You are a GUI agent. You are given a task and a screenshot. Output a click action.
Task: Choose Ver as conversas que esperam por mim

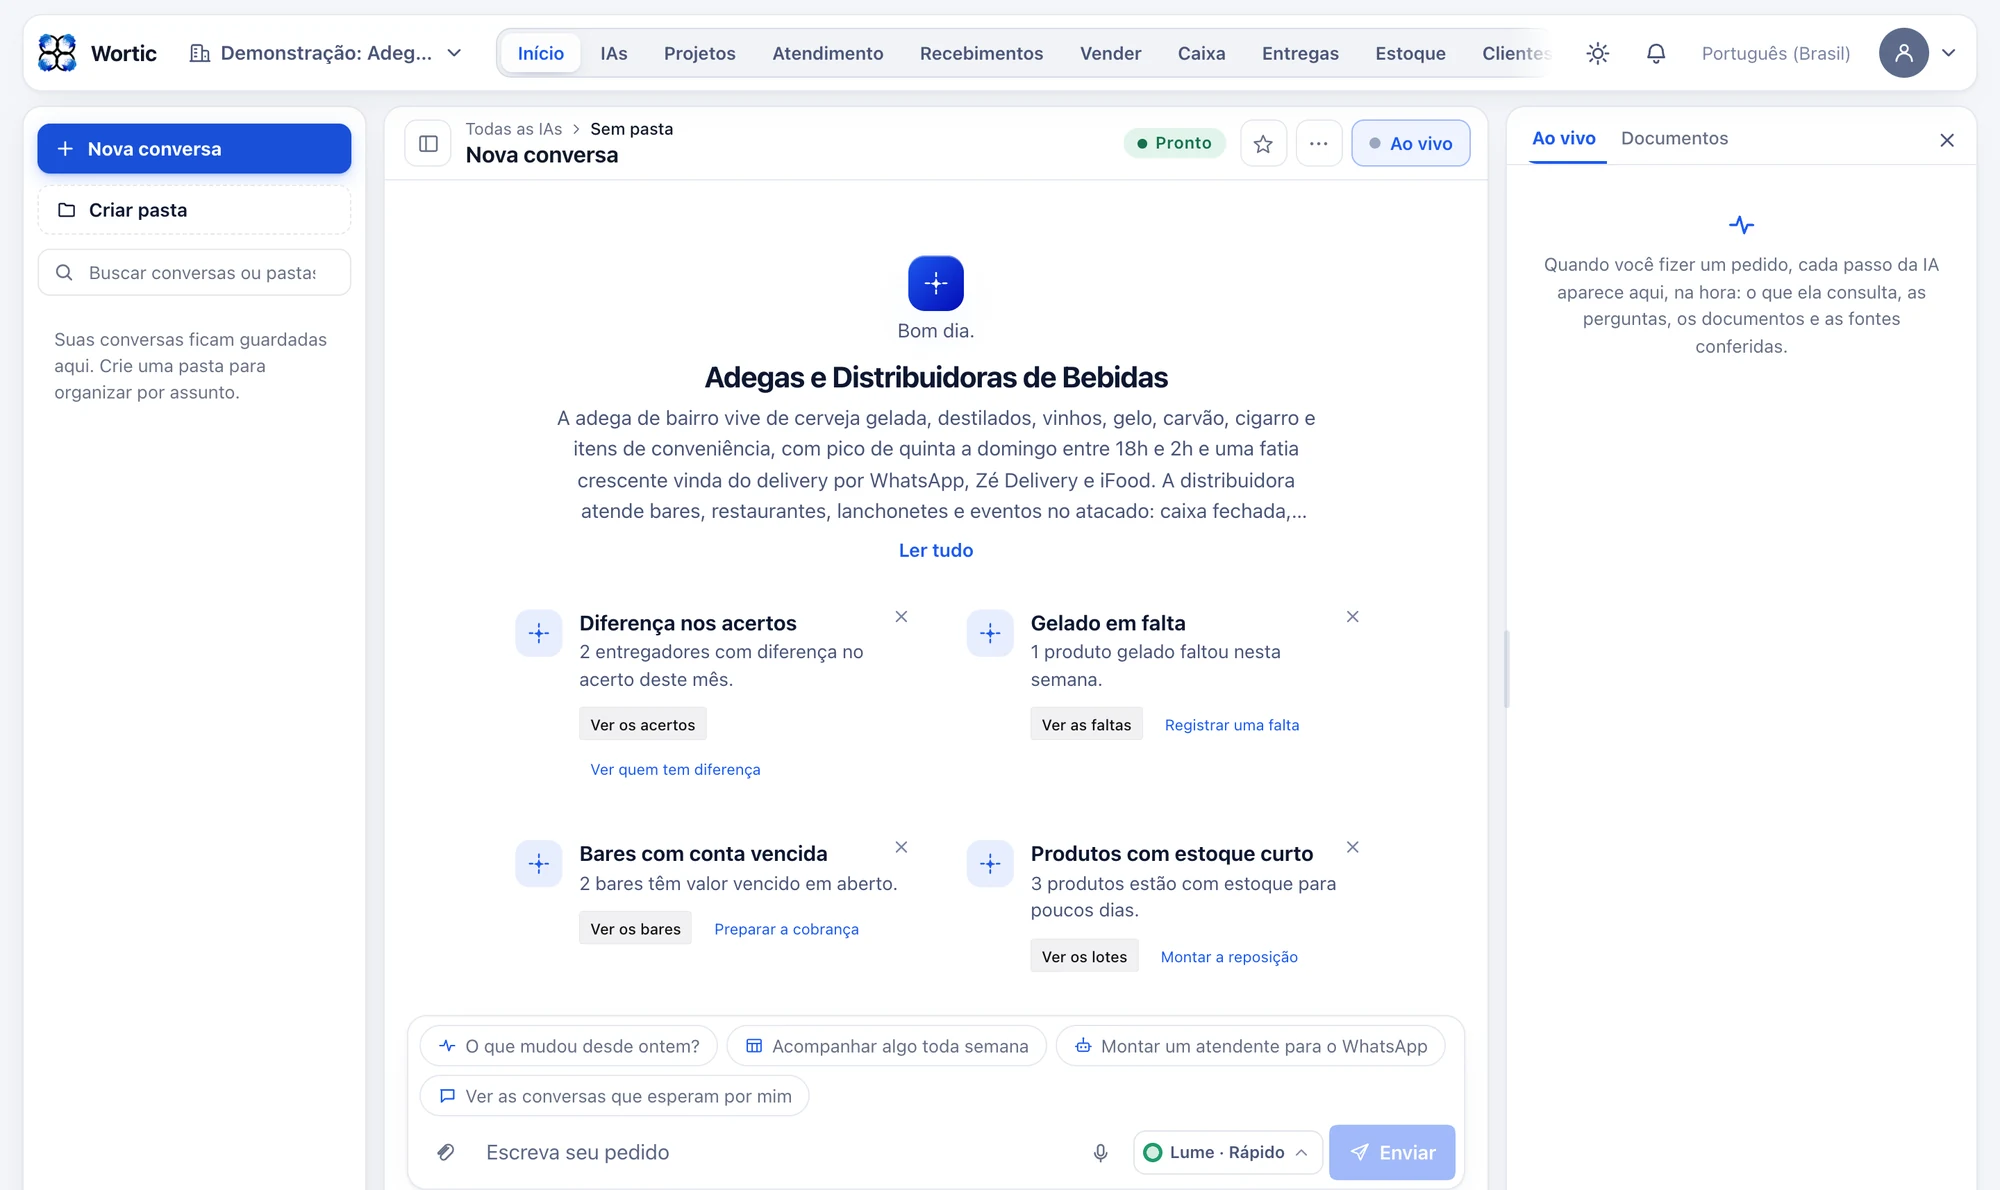(614, 1095)
